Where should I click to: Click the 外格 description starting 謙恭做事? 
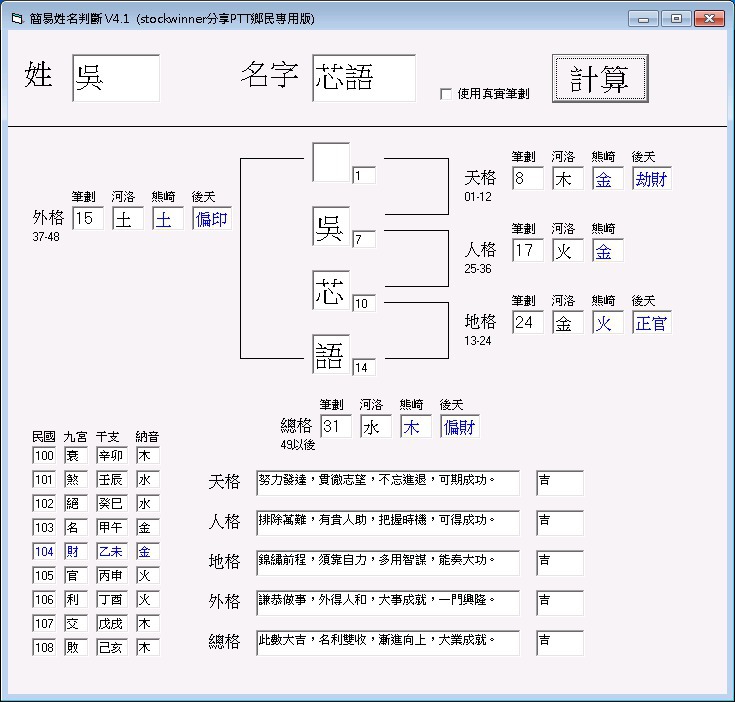[388, 603]
